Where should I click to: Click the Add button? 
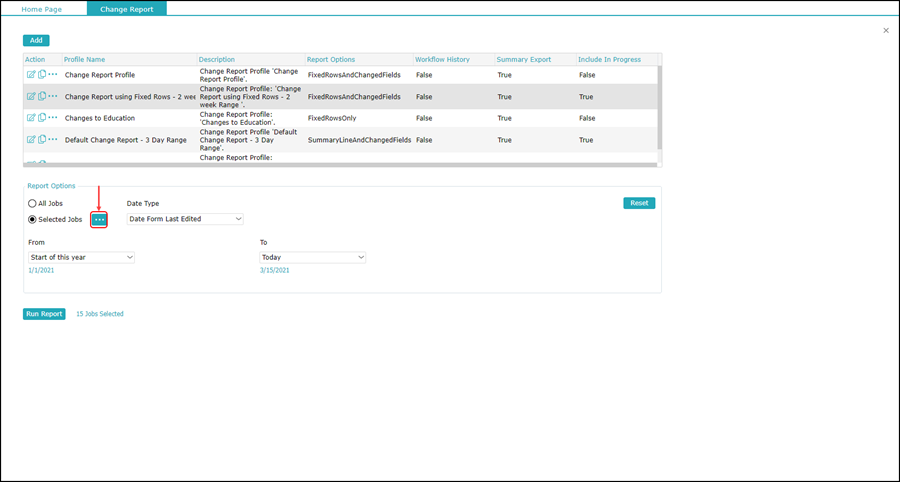[x=36, y=40]
